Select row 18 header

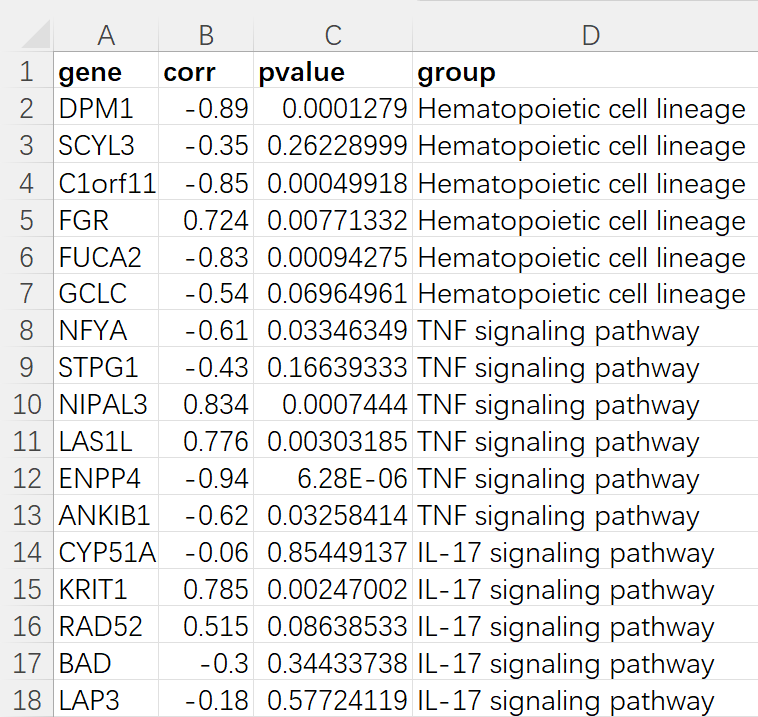(26, 701)
